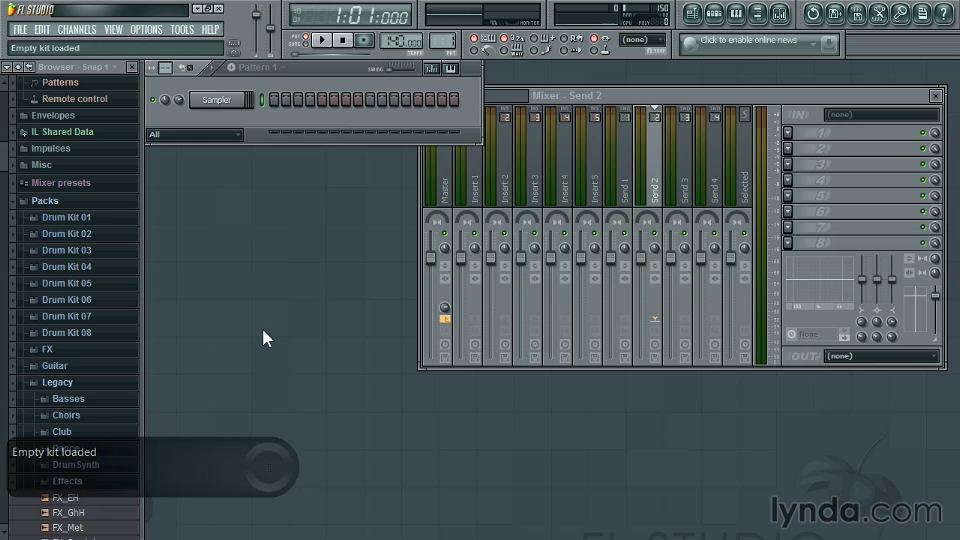
Task: Click the playlist icon in top toolbar
Action: 692,13
